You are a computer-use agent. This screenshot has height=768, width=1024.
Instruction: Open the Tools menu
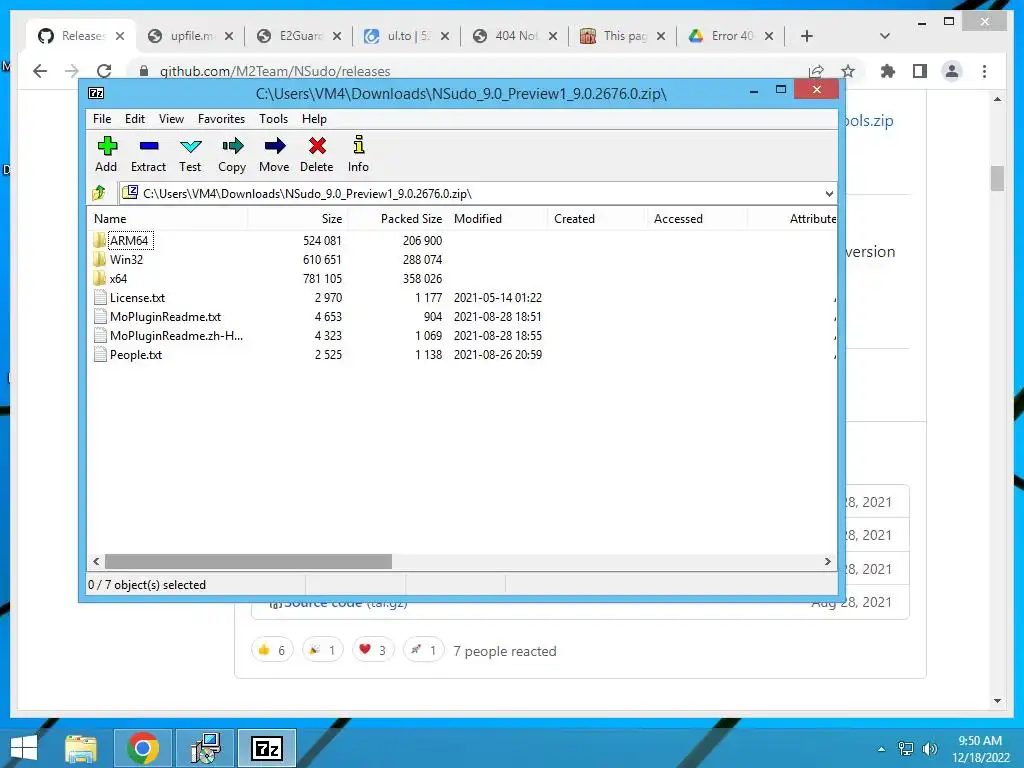(273, 119)
